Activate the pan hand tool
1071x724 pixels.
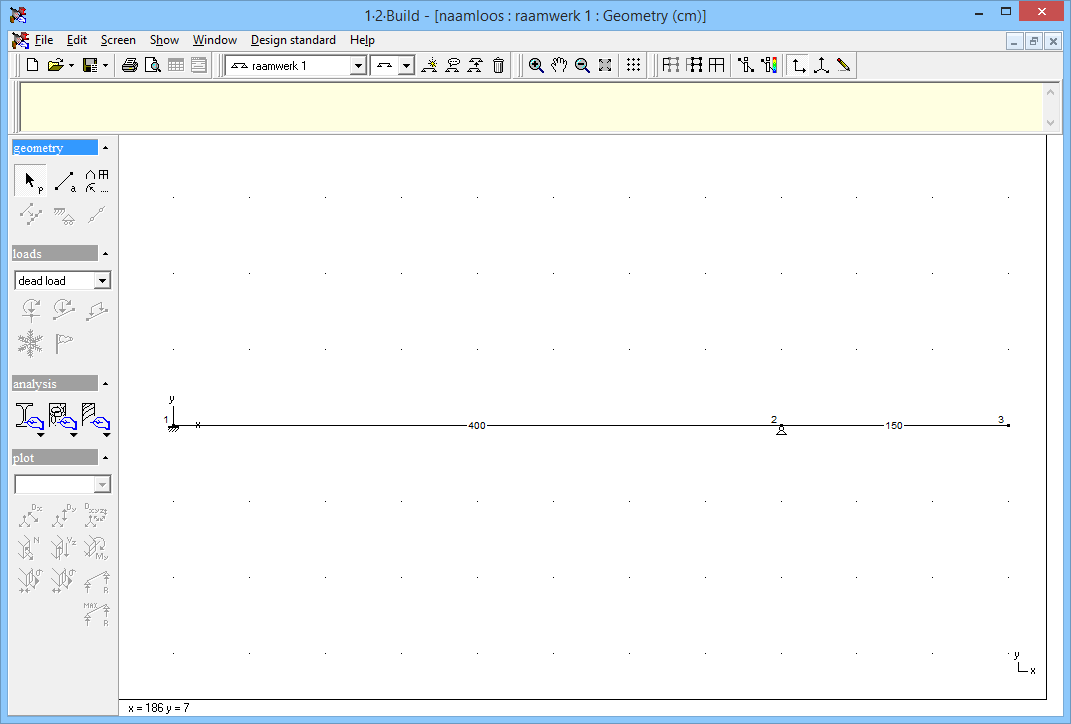[559, 65]
